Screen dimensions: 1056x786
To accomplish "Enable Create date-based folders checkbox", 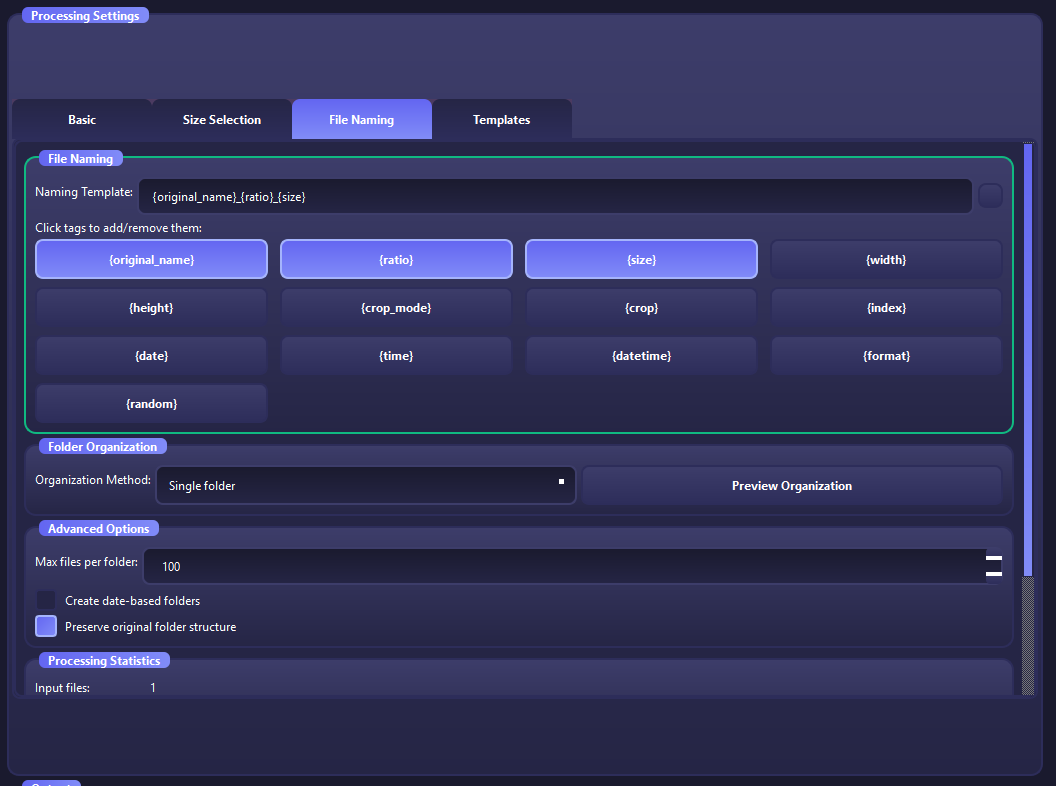I will coord(46,601).
